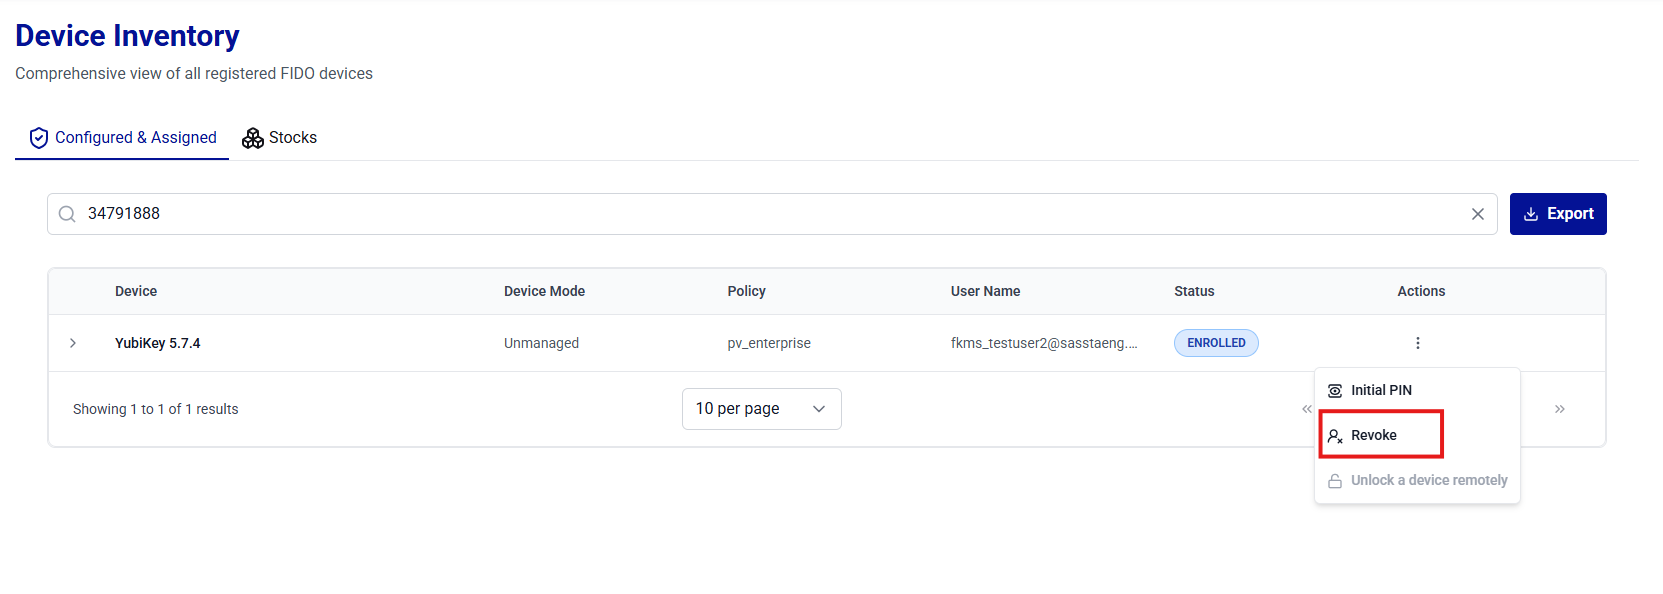This screenshot has width=1663, height=594.
Task: Select Revoke from the actions menu
Action: [1417, 435]
